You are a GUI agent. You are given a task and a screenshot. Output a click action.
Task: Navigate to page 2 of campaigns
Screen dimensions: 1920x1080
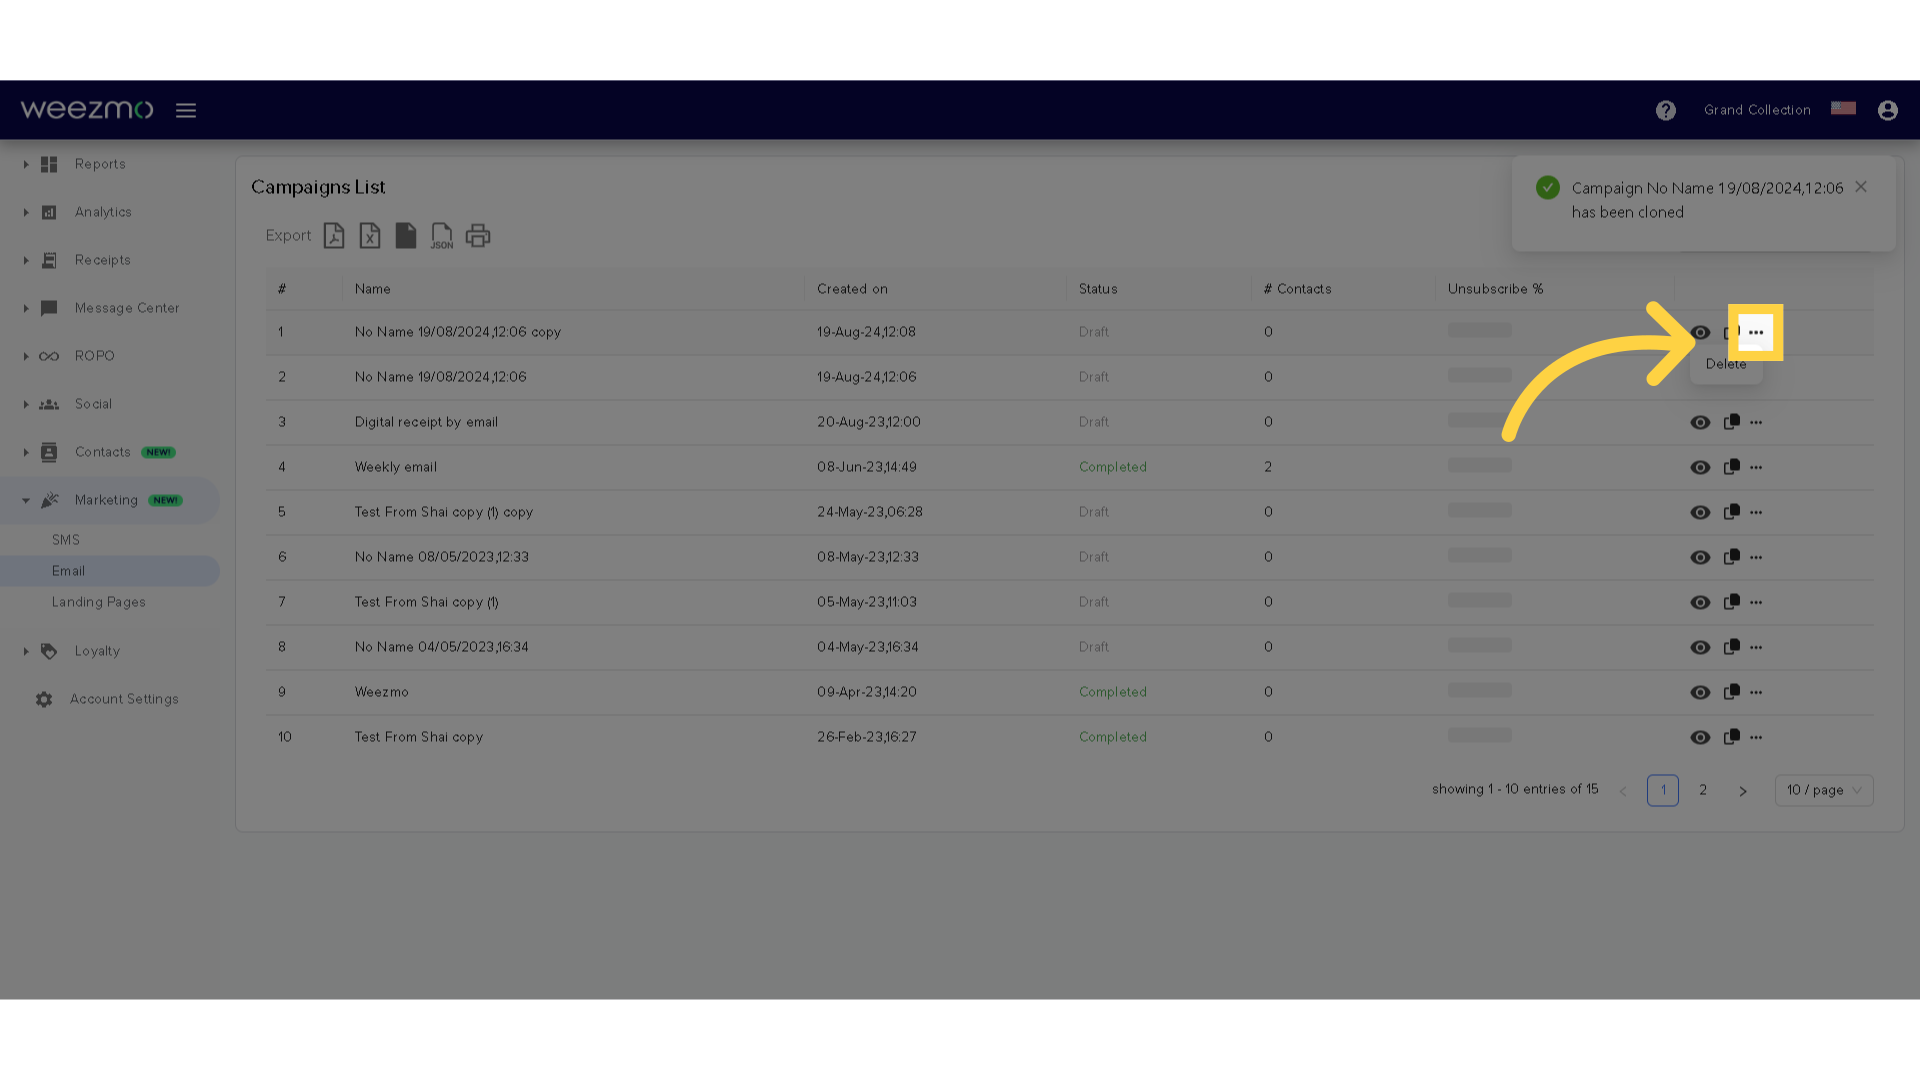(x=1702, y=789)
